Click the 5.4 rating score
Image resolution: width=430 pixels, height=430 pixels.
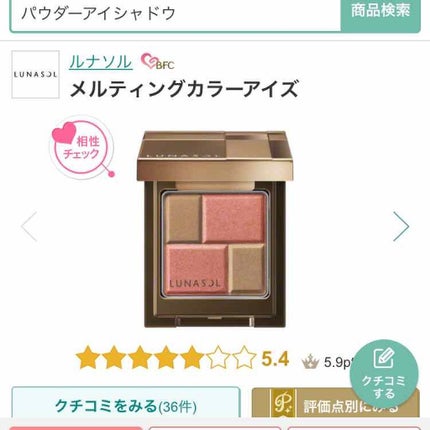(275, 359)
